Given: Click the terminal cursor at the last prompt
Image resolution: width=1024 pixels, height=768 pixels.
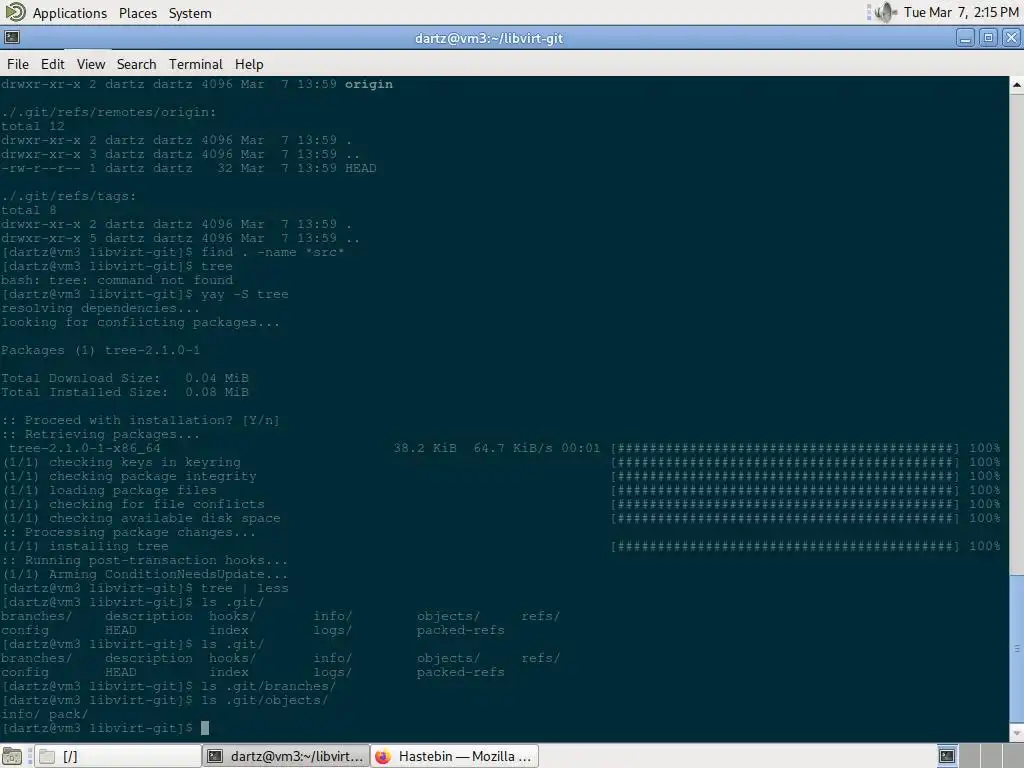Looking at the screenshot, I should pyautogui.click(x=205, y=728).
